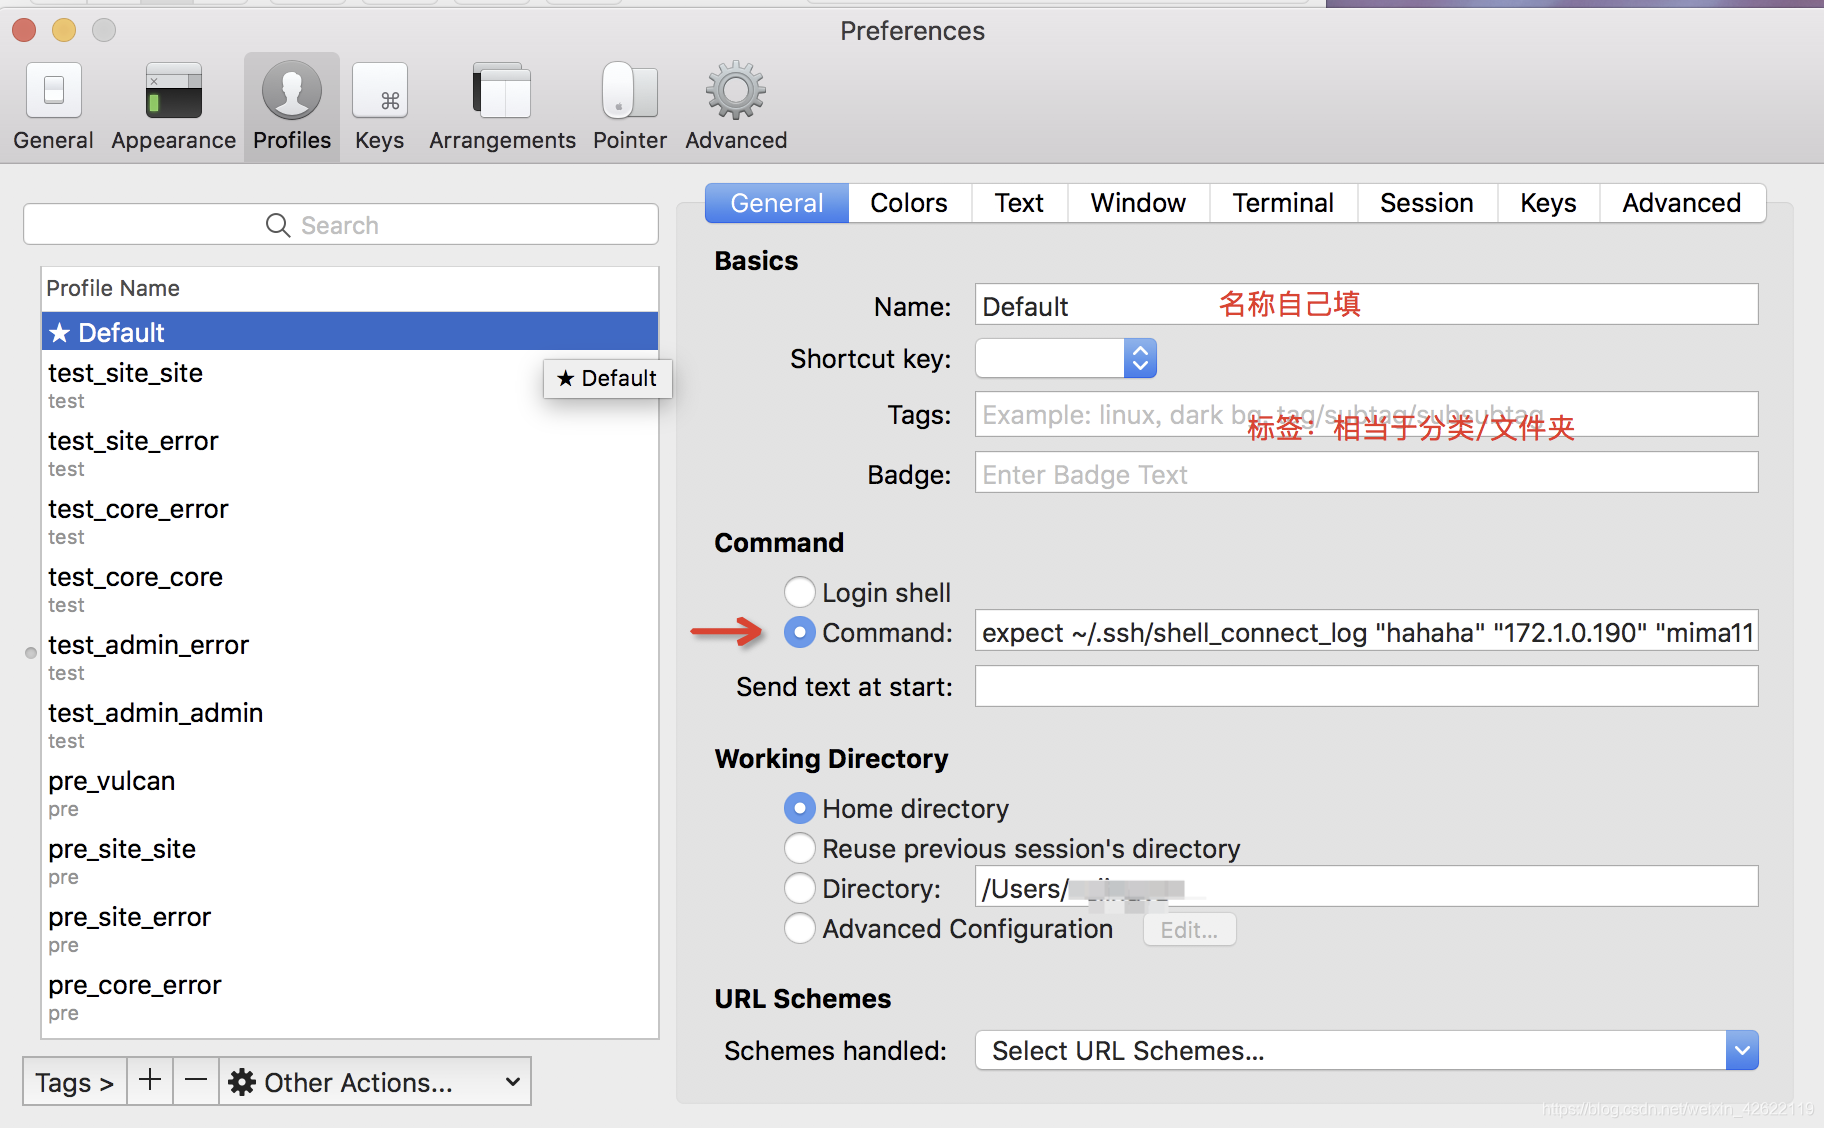This screenshot has width=1824, height=1128.
Task: Choose Home directory radio option
Action: (x=799, y=808)
